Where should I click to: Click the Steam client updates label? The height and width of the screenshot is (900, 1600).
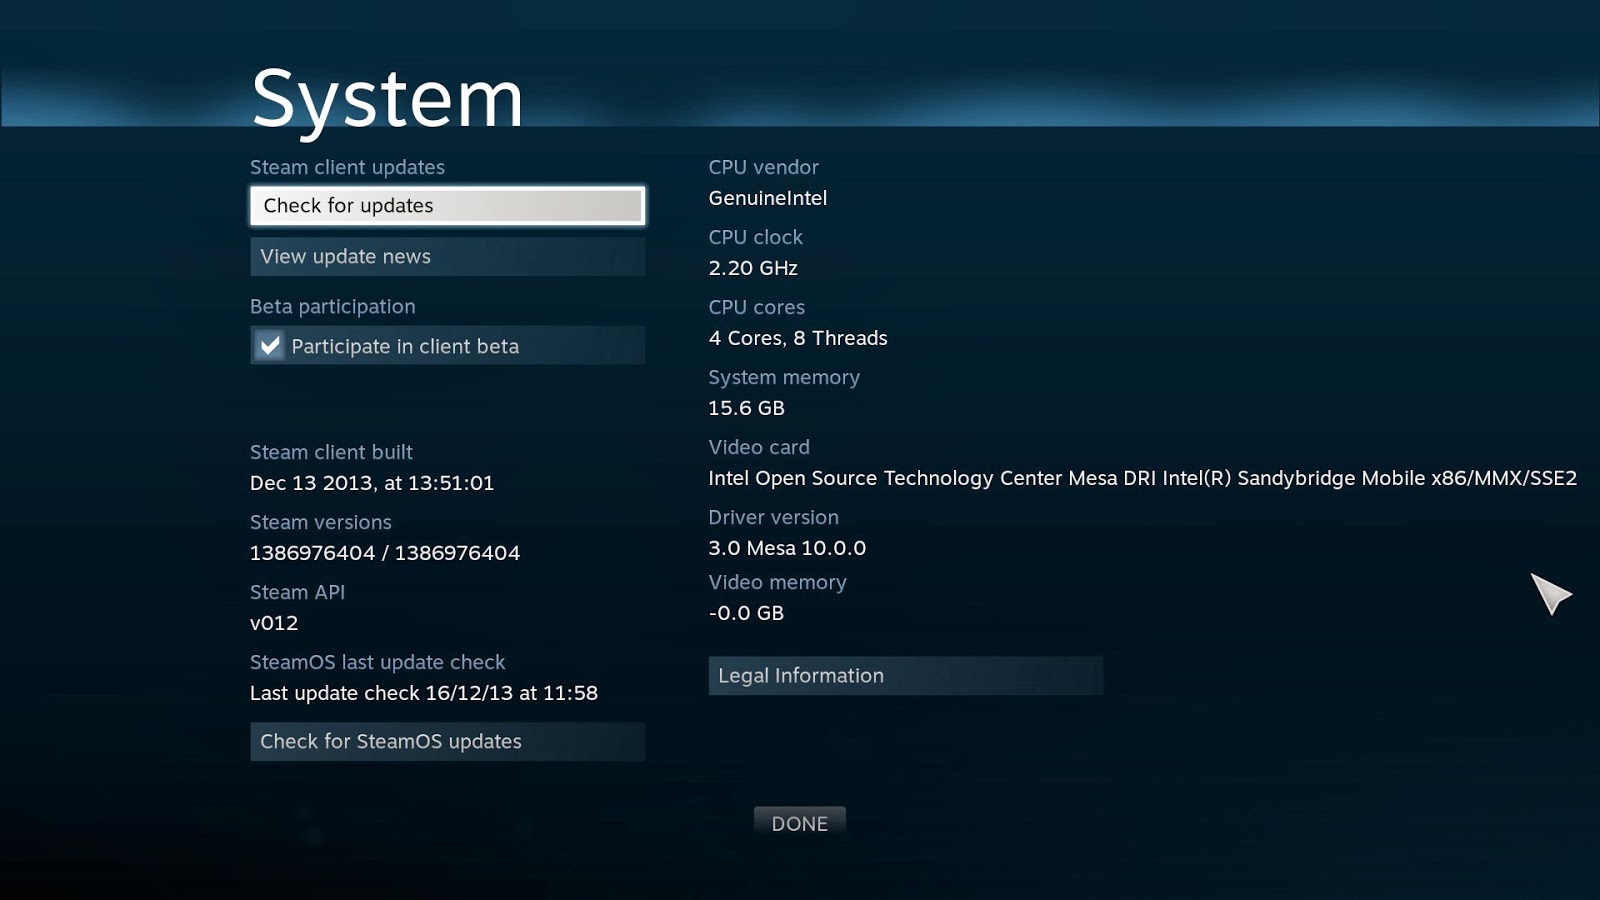coord(347,167)
